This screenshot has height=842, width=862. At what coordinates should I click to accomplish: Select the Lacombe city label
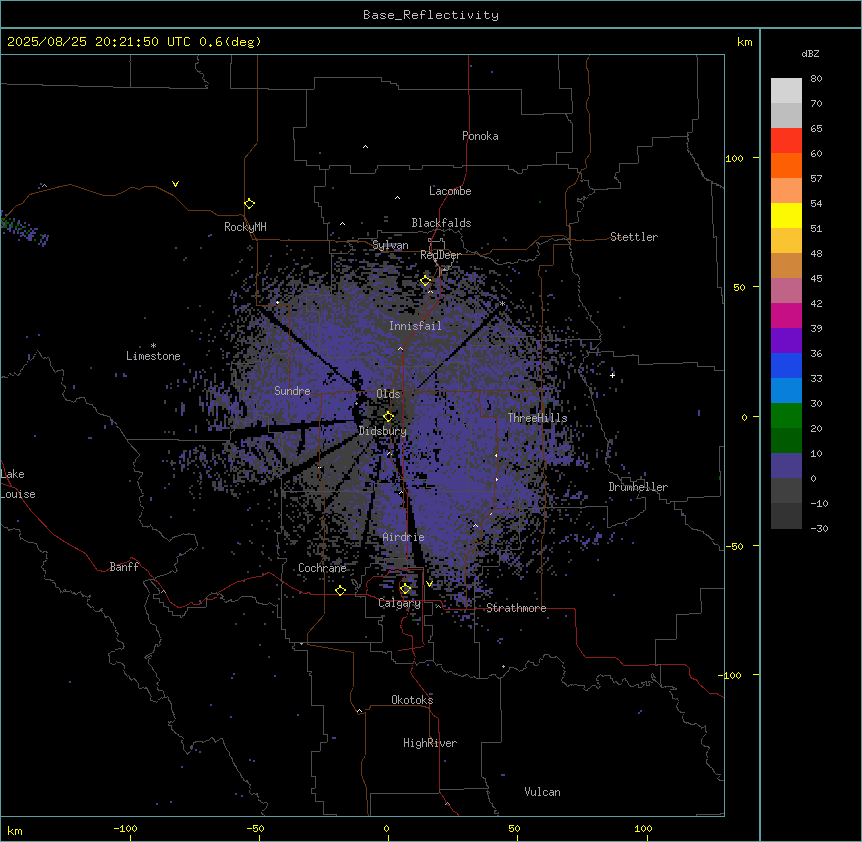point(450,191)
